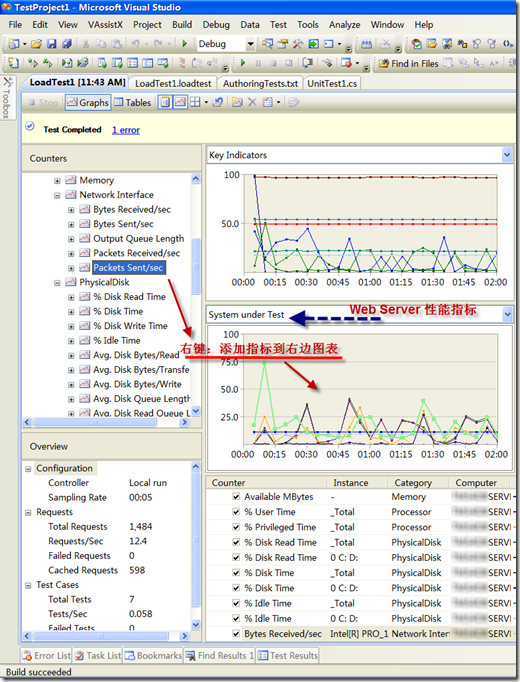Collapse the Network Interface category
Image resolution: width=520 pixels, height=682 pixels.
[57, 195]
